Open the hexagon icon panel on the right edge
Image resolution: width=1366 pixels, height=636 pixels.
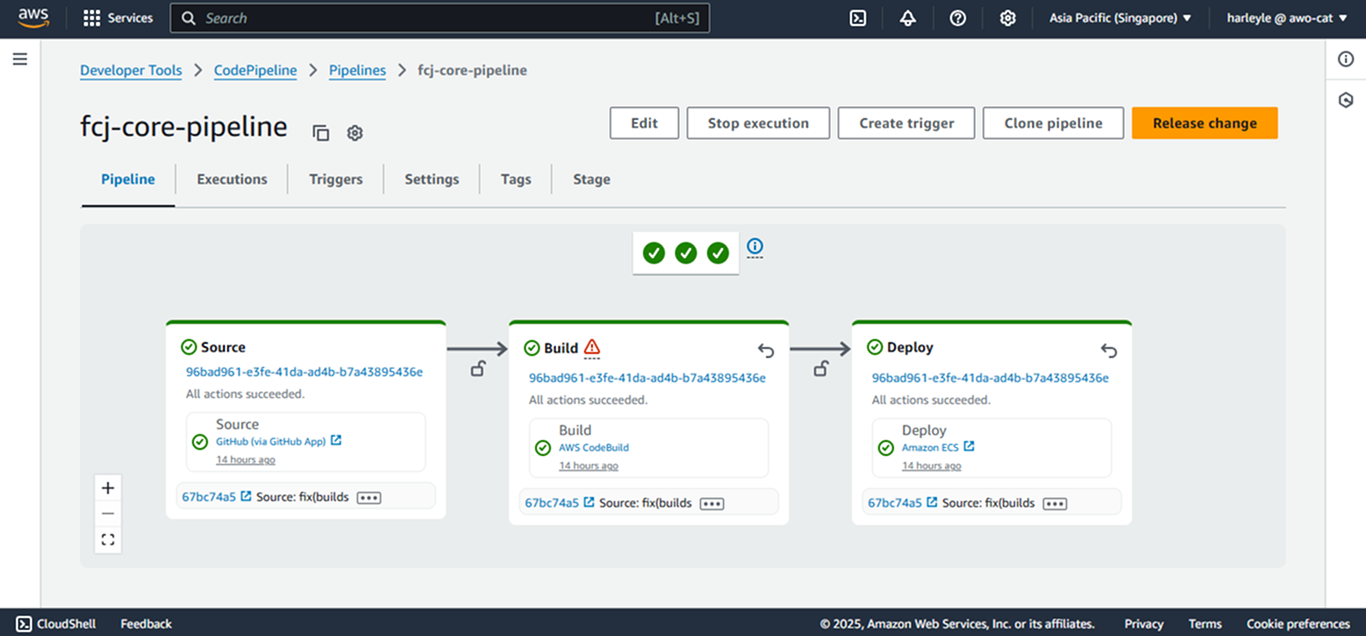1346,101
